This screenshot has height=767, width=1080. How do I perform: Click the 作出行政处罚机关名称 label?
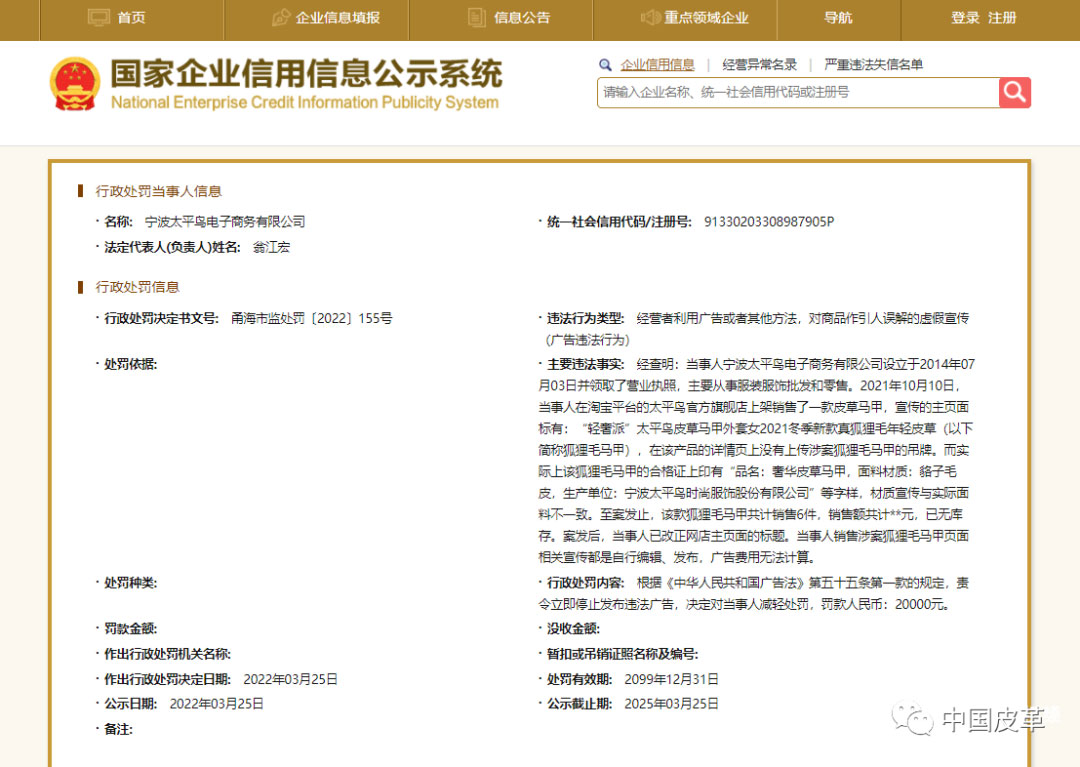tap(167, 654)
